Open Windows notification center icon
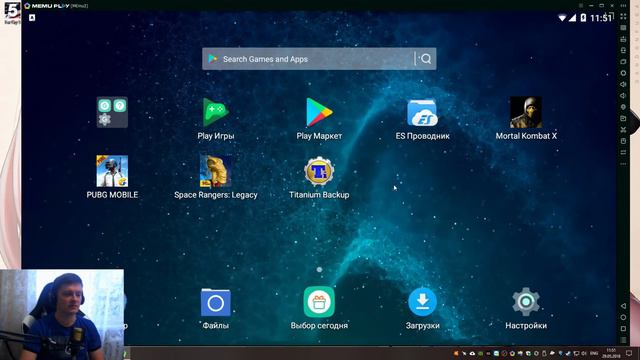The height and width of the screenshot is (360, 640). 629,353
